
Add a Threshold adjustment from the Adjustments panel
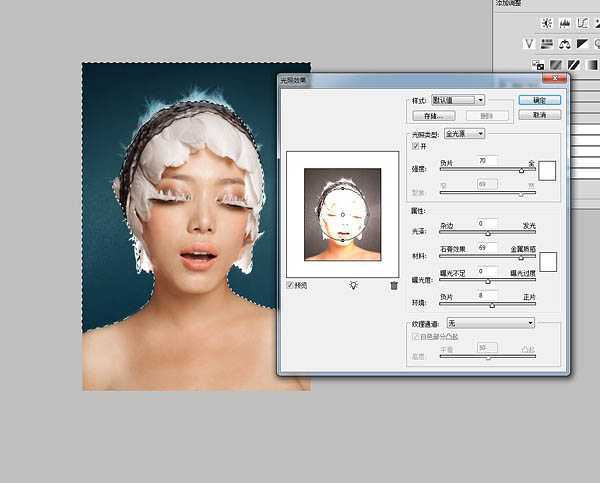(x=573, y=65)
